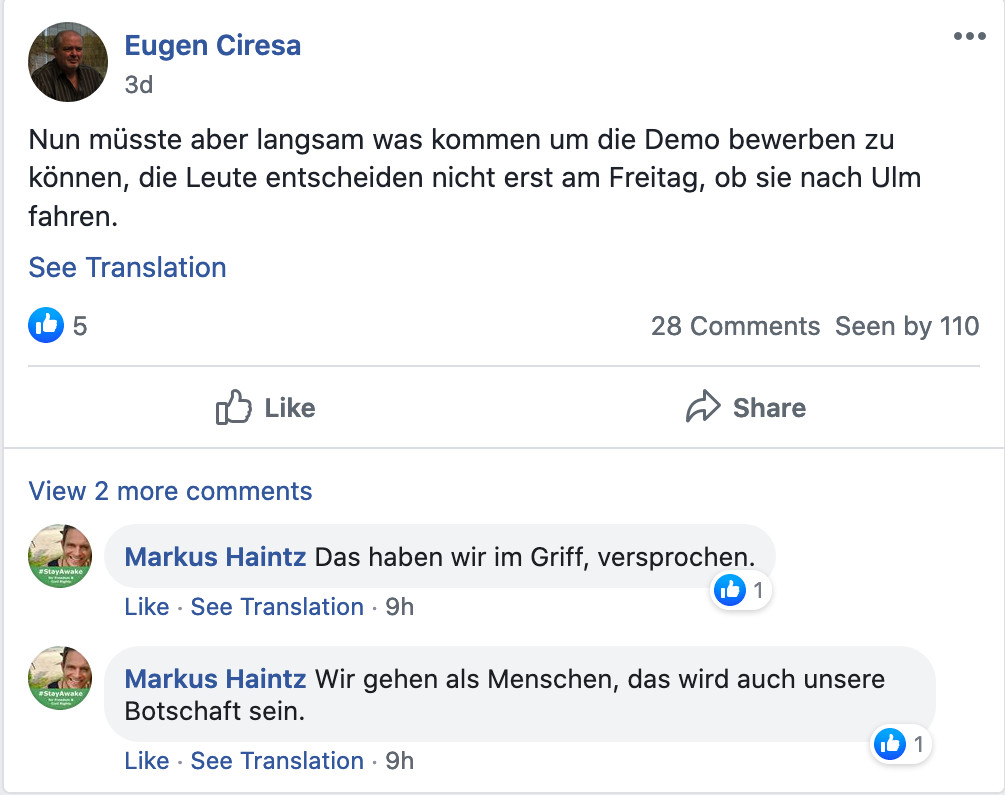Toggle Like on the "Wir gehen als Menschen" comment
The width and height of the screenshot is (1005, 795).
tap(146, 760)
